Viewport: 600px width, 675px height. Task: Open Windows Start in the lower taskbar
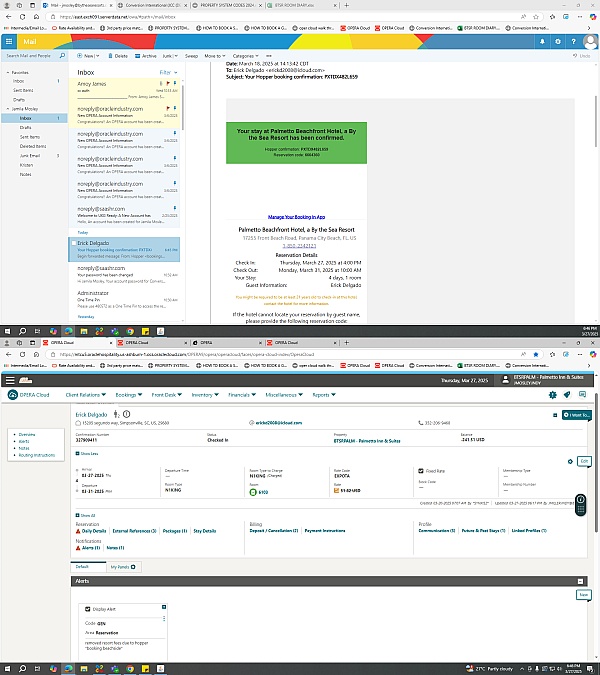click(x=7, y=669)
